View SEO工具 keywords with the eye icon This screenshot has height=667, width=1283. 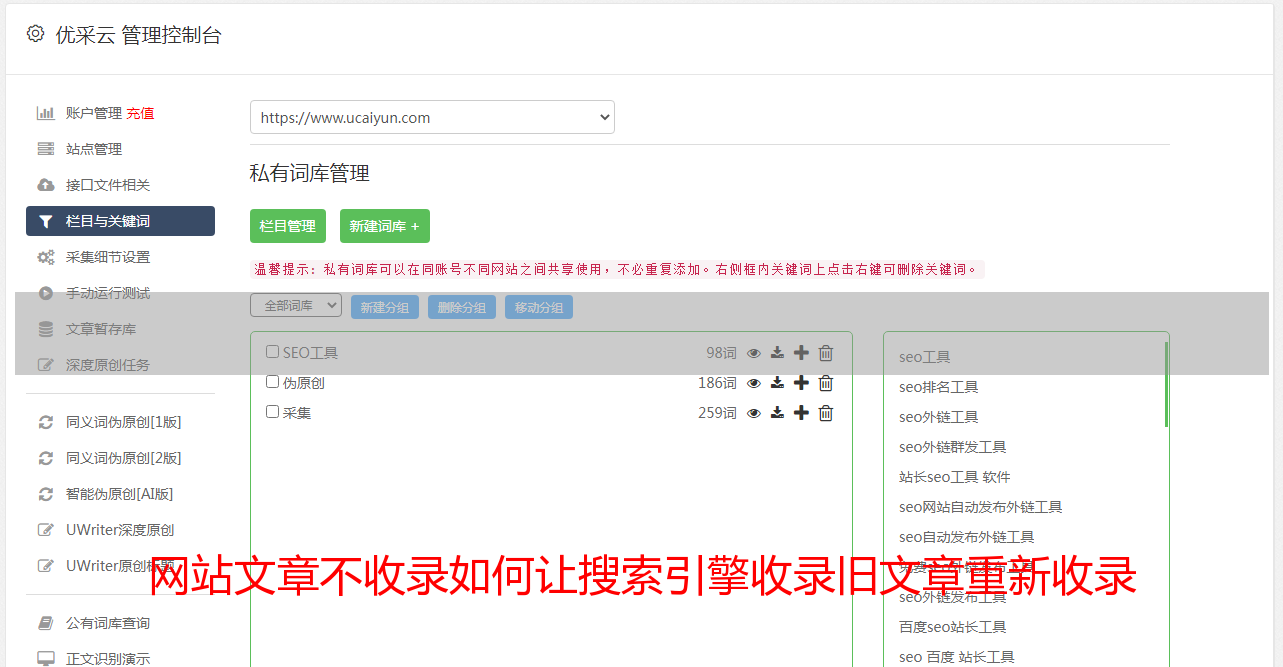coord(754,353)
